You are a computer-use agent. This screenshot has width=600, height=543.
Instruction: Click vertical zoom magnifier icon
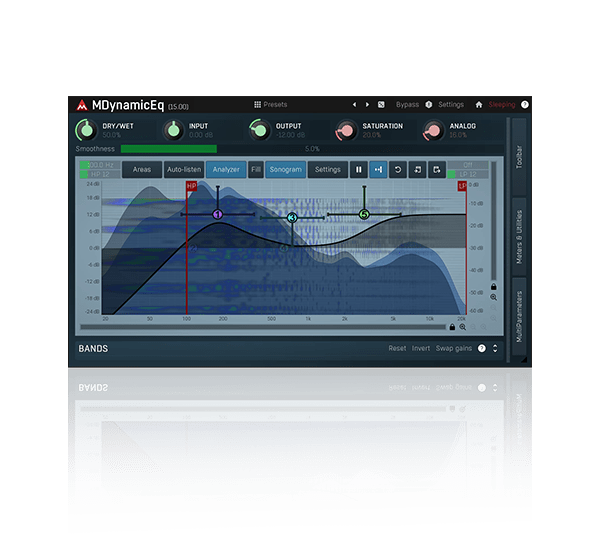tap(494, 297)
